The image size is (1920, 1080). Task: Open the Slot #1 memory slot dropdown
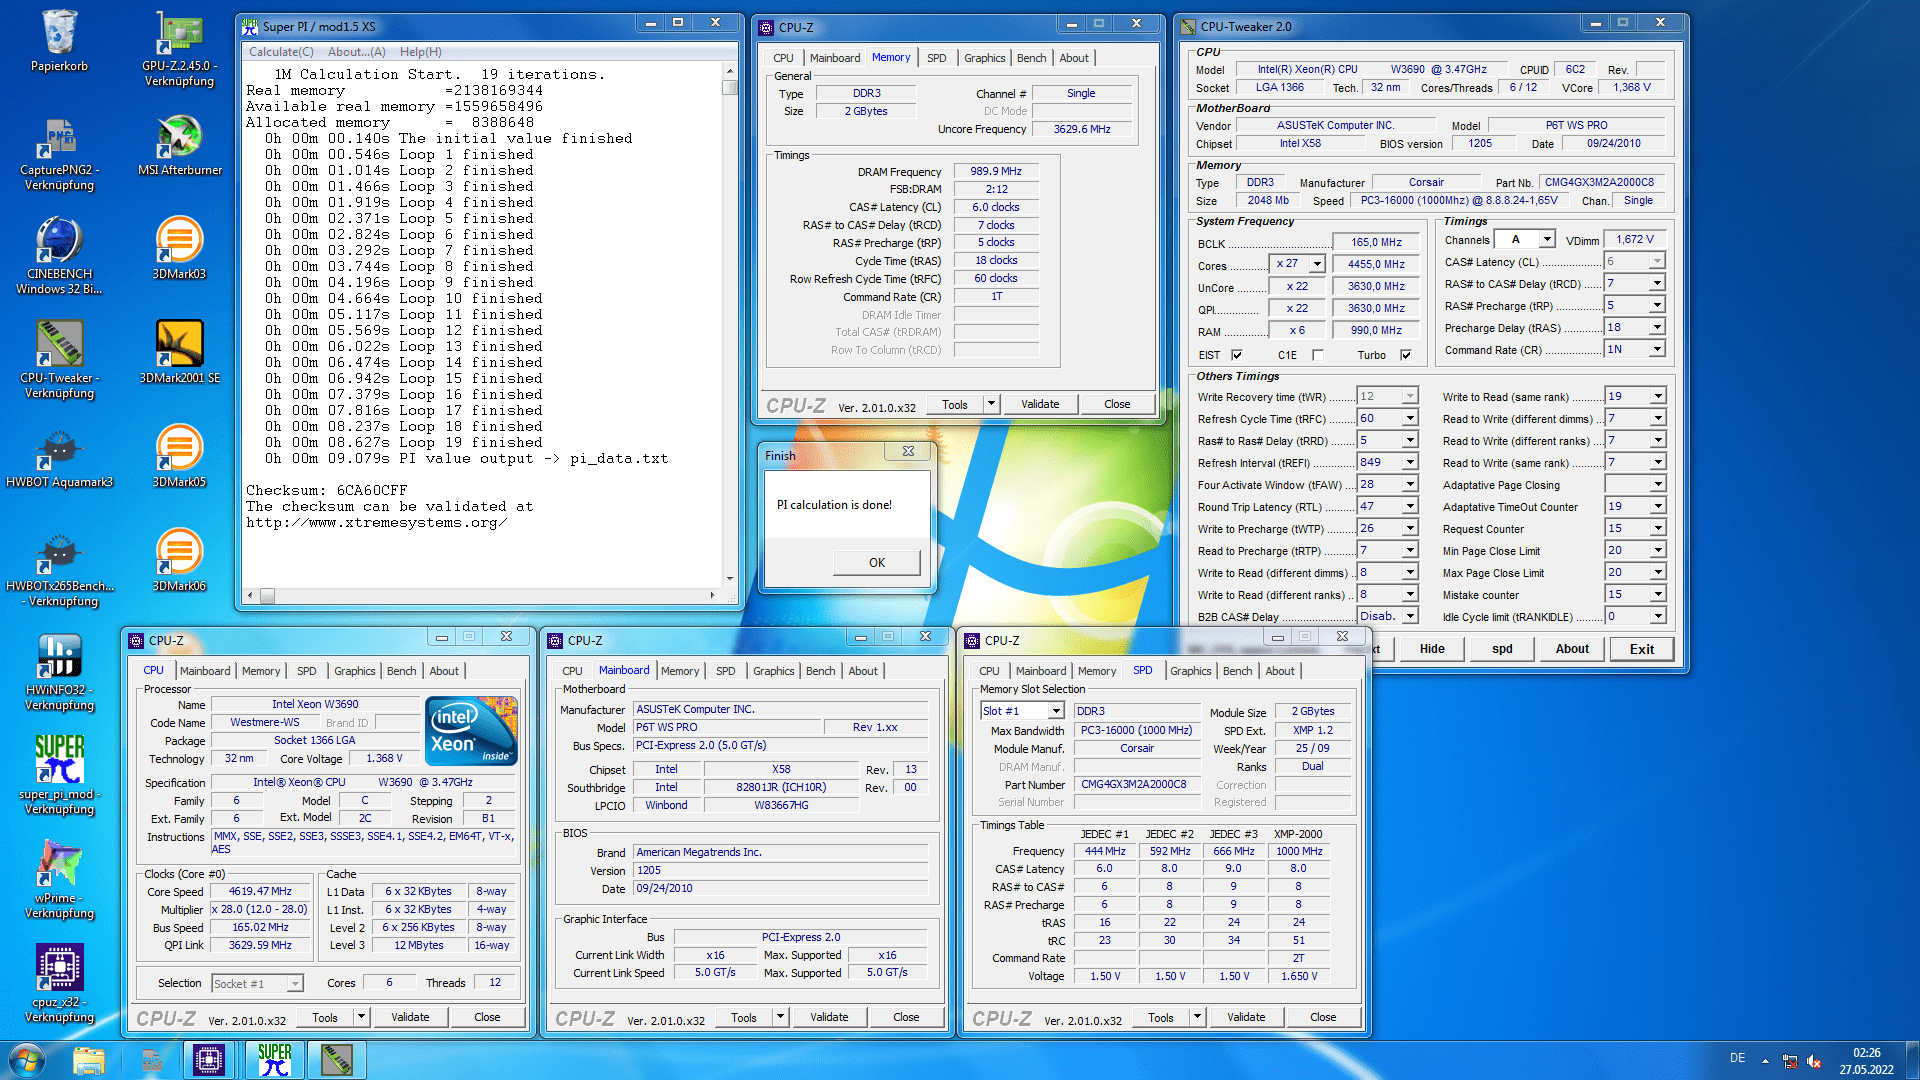[x=1055, y=710]
